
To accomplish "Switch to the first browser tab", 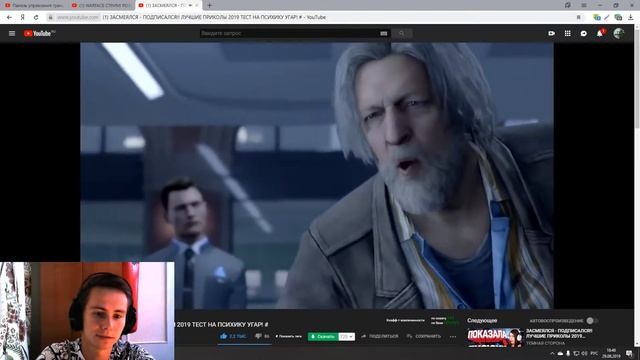I will click(x=34, y=5).
